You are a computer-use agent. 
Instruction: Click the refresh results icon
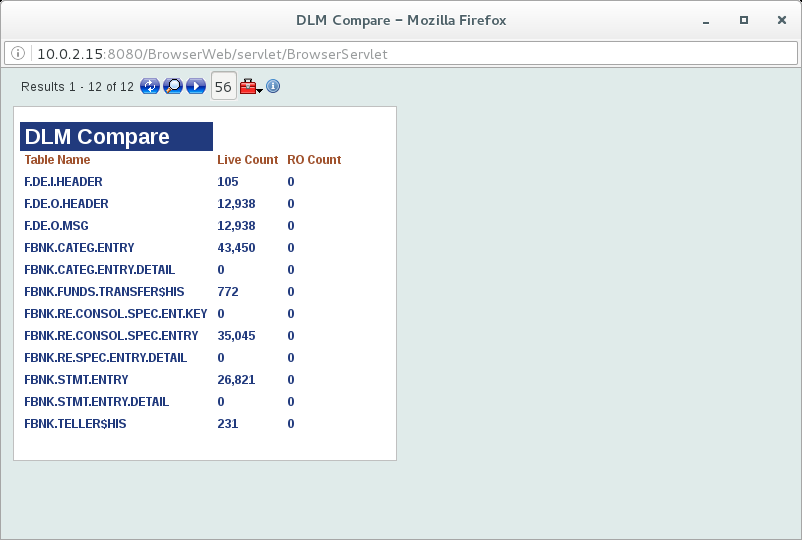150,87
